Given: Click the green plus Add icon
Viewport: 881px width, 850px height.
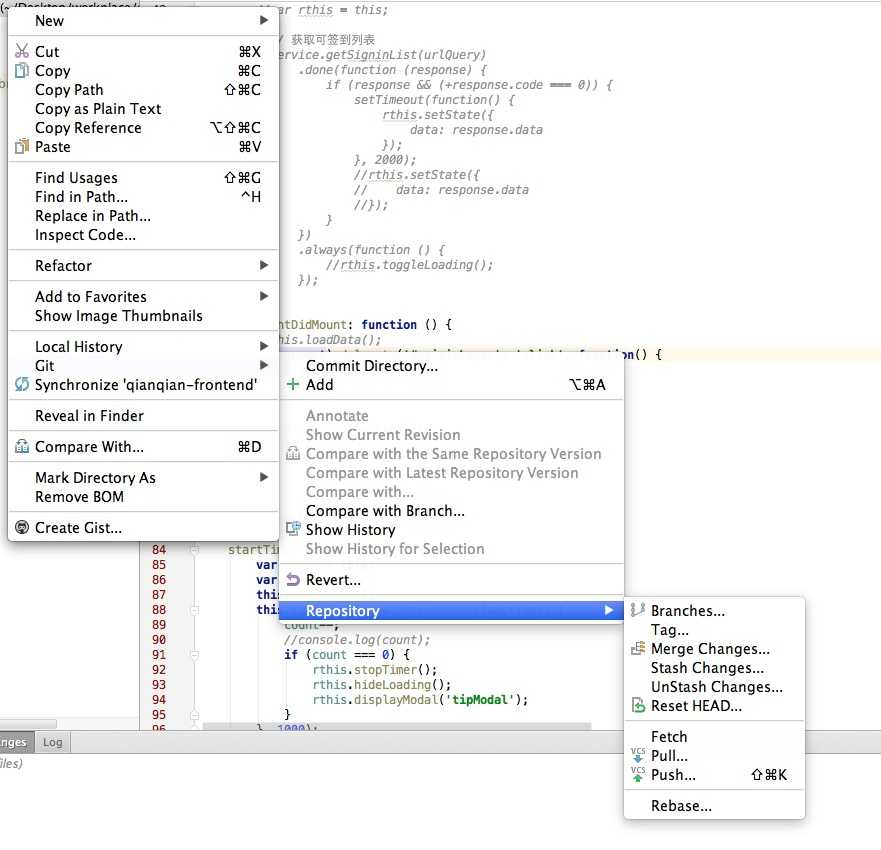Looking at the screenshot, I should [x=293, y=384].
